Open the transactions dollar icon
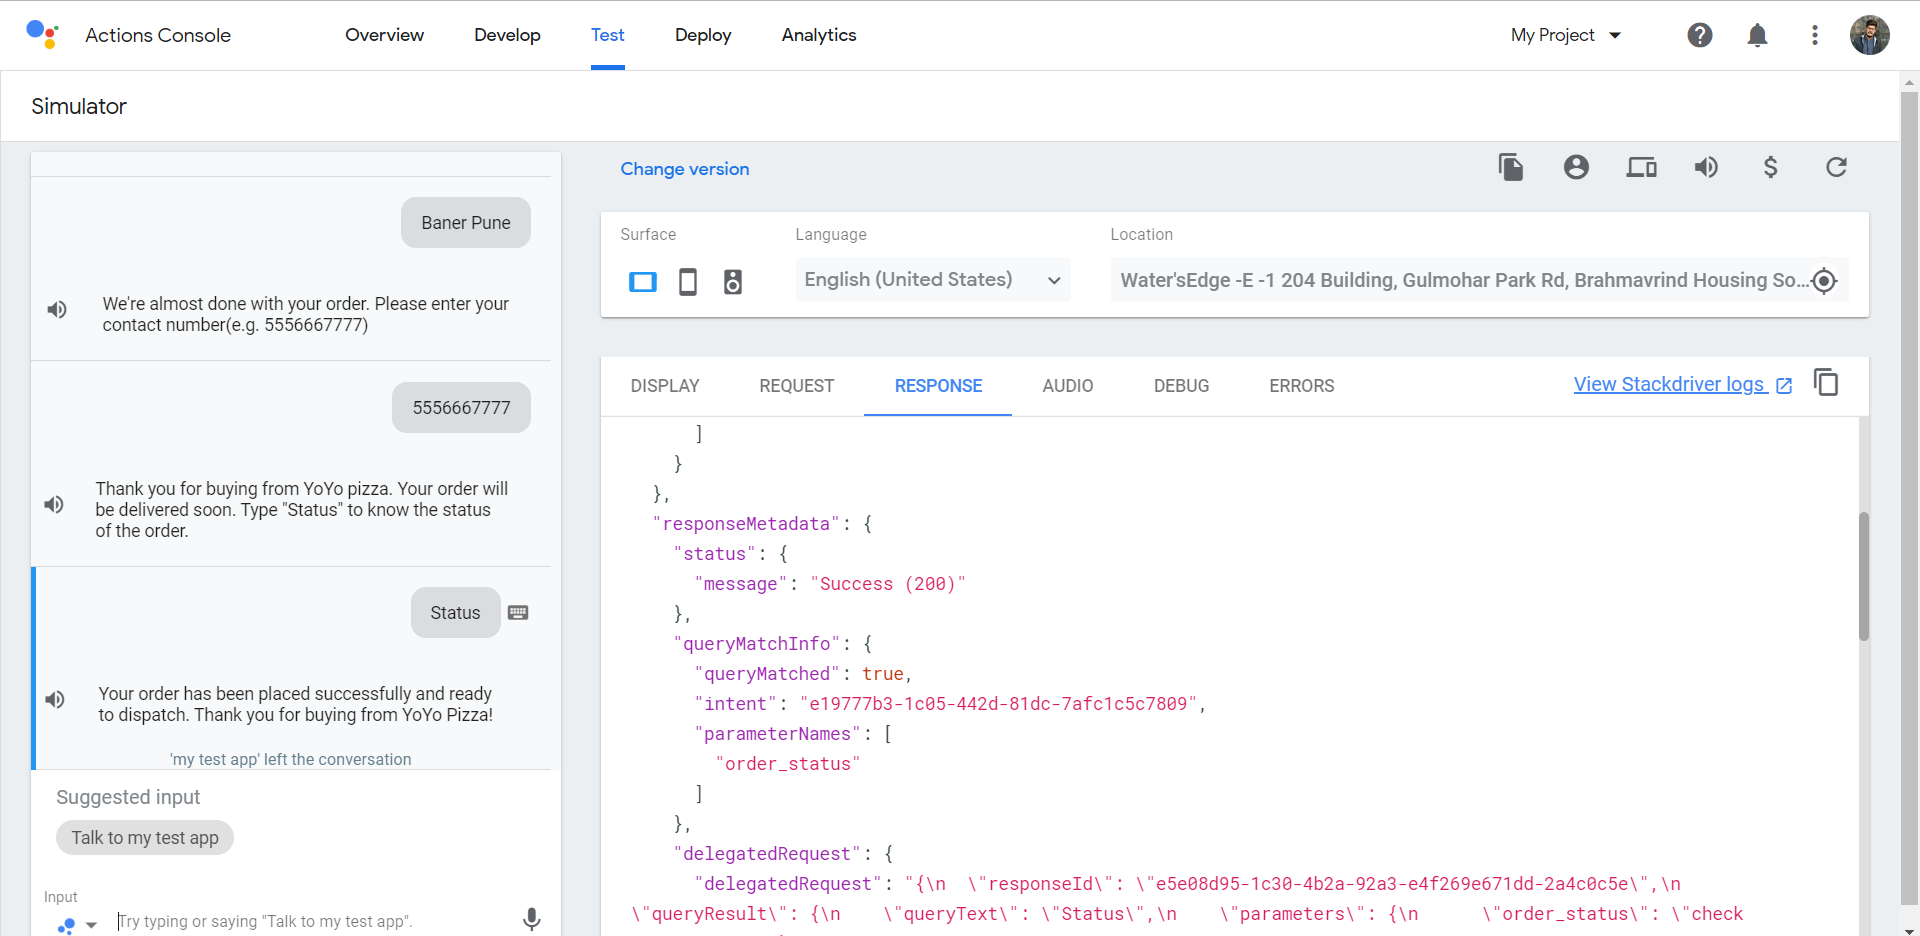 (x=1770, y=167)
